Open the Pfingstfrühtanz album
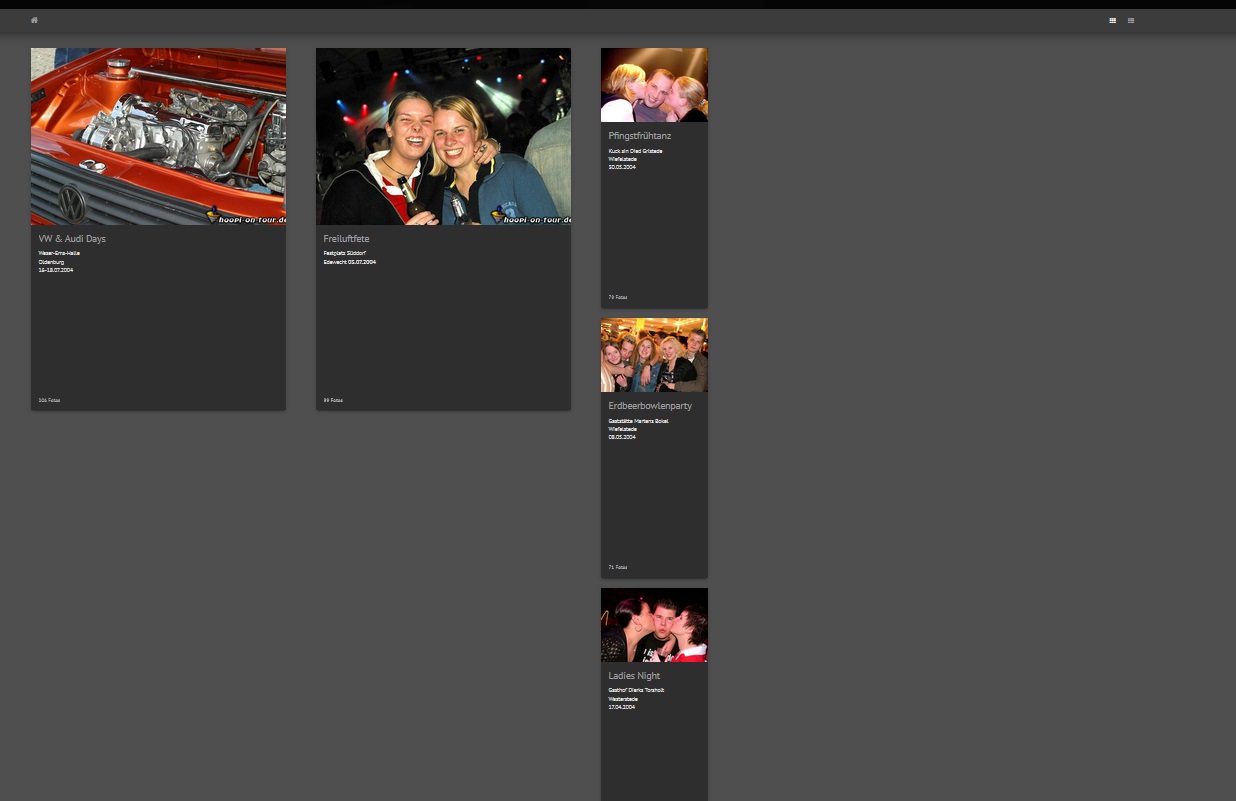 640,136
